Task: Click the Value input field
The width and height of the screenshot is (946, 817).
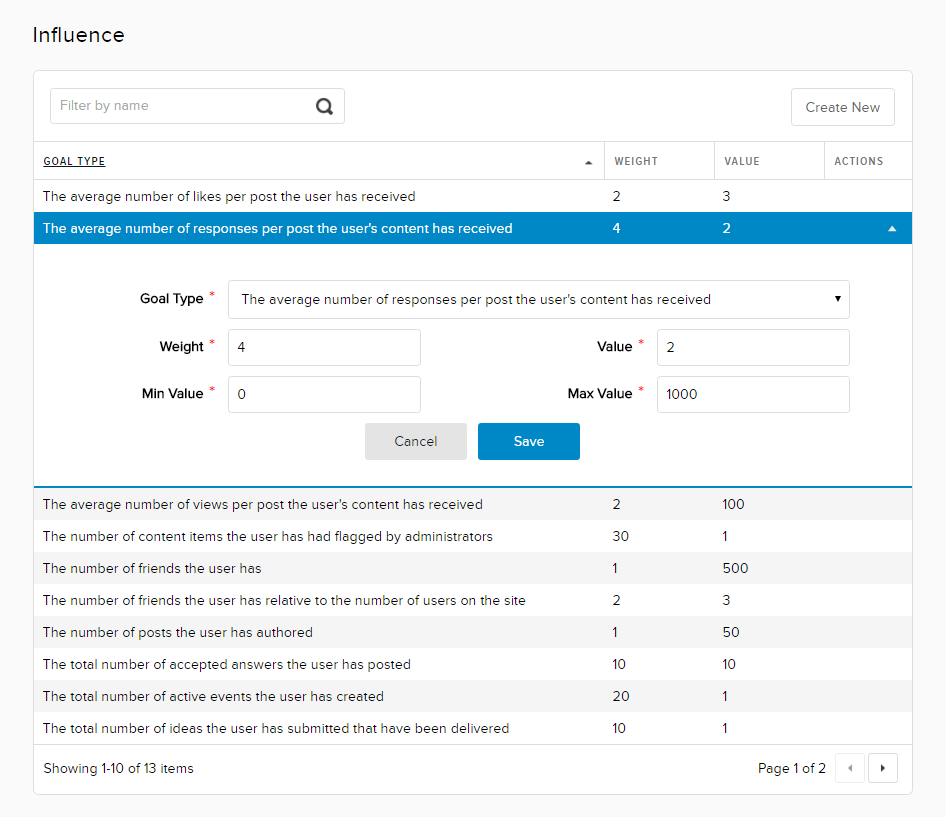Action: click(752, 347)
